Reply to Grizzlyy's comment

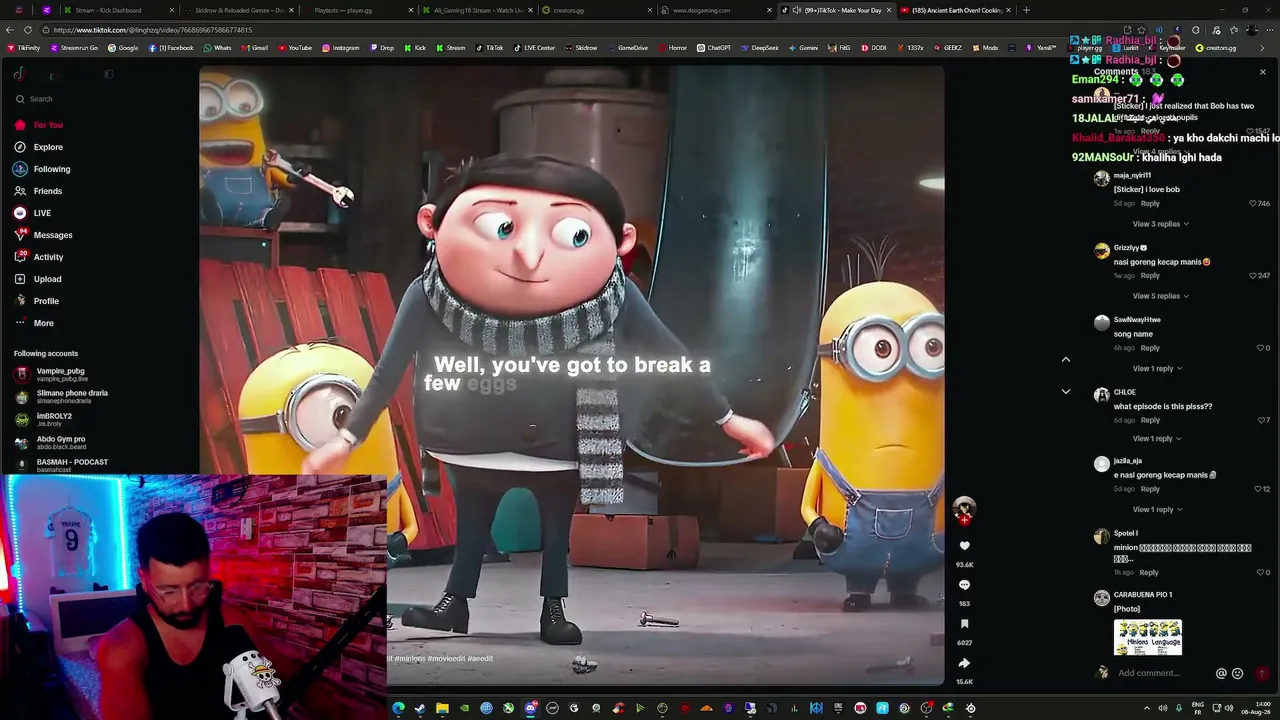point(1150,276)
